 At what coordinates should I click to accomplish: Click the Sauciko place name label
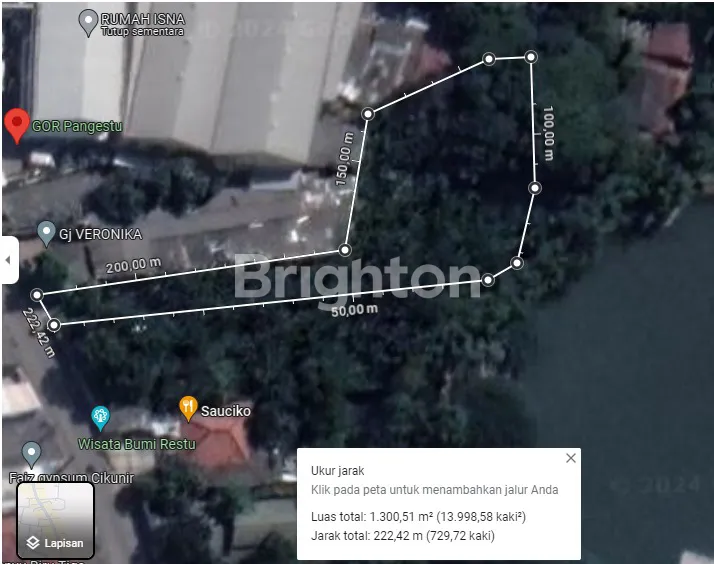(x=226, y=411)
